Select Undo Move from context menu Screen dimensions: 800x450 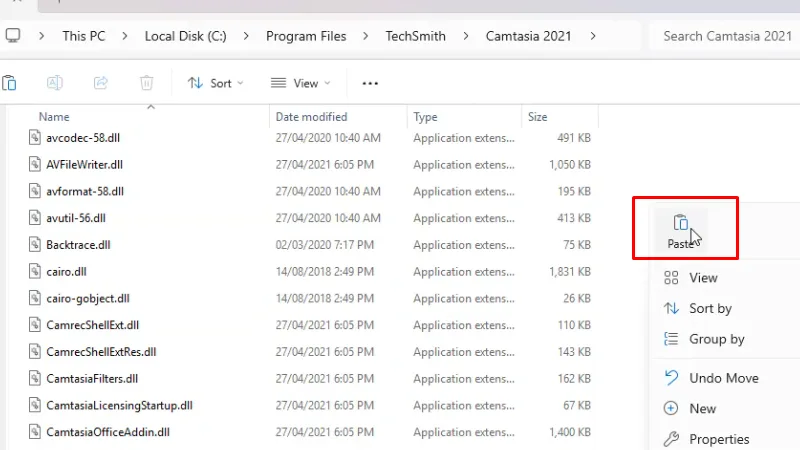point(723,378)
